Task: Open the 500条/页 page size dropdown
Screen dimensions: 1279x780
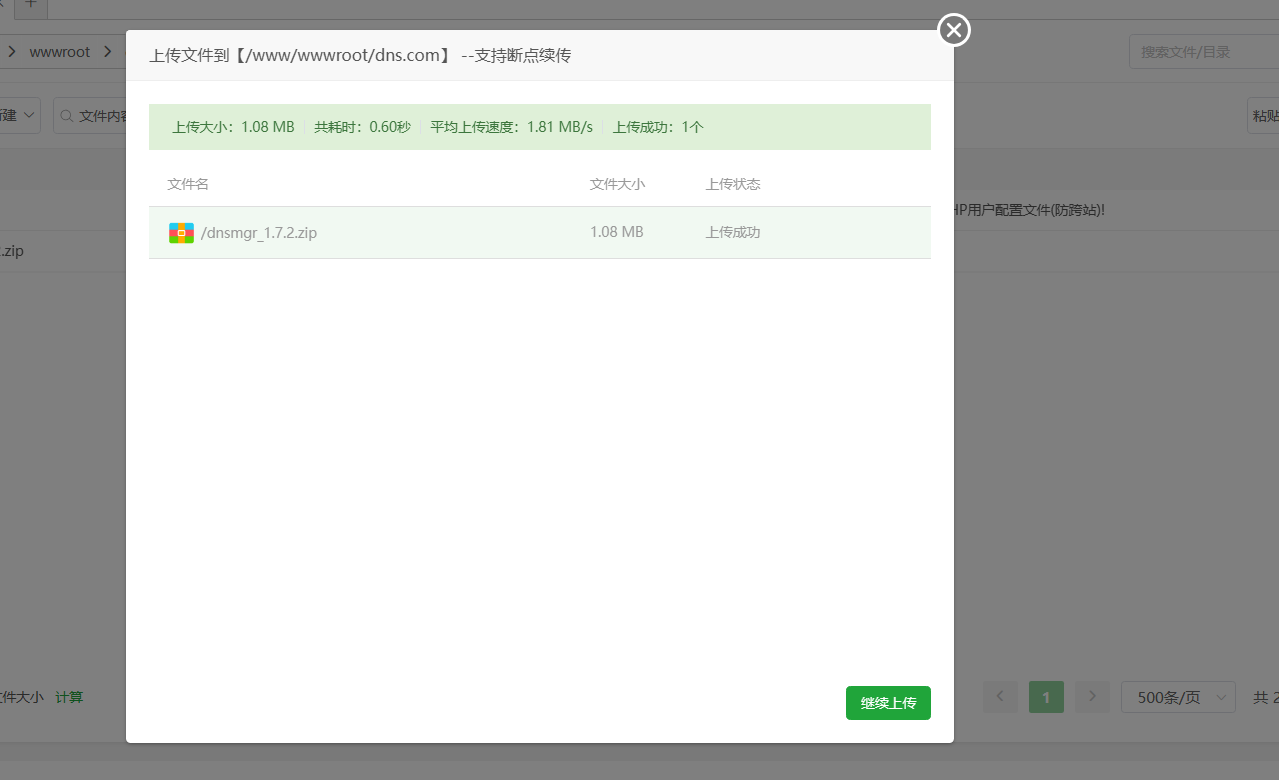Action: click(x=1178, y=697)
